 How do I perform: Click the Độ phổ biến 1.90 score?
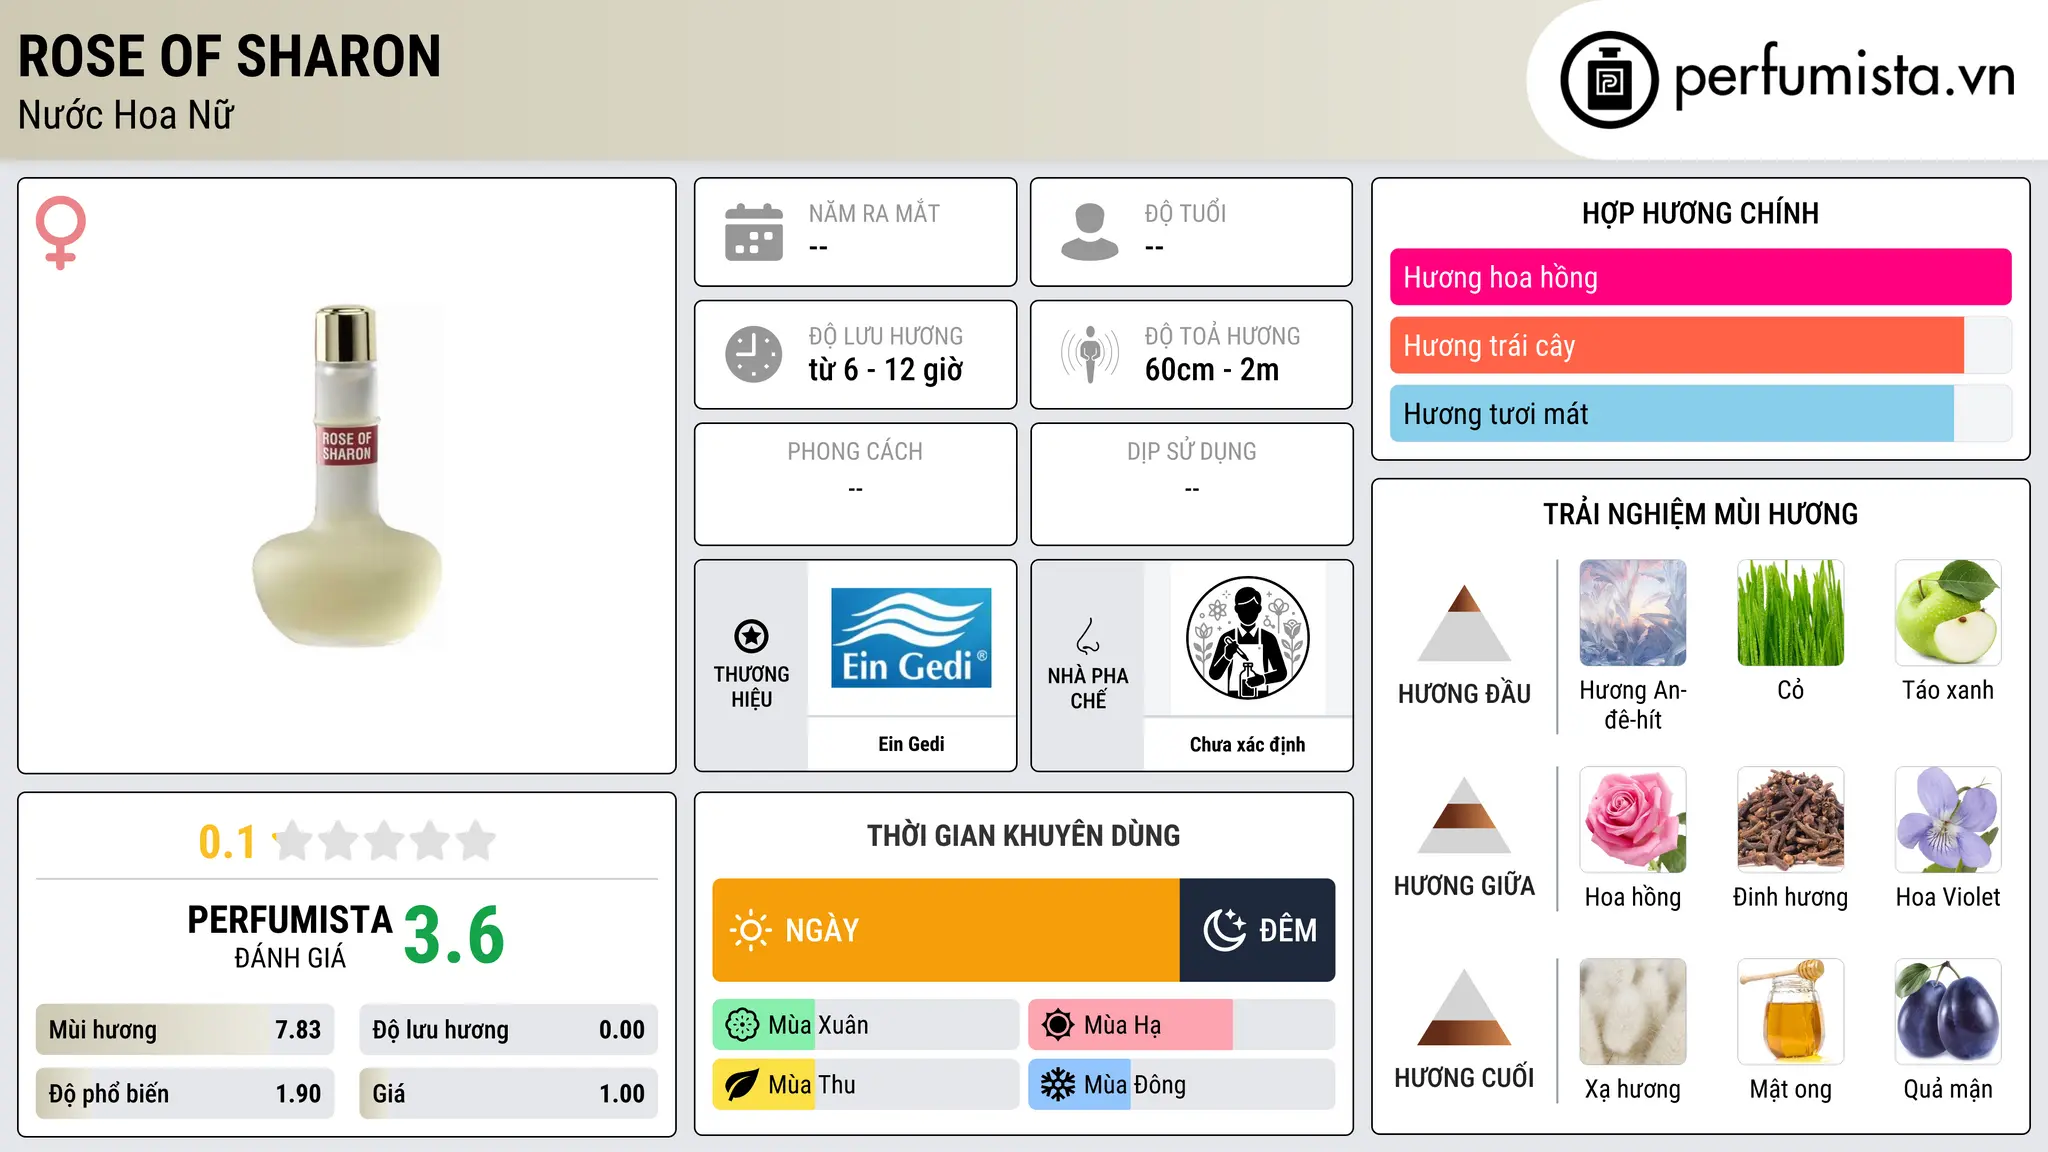pyautogui.click(x=185, y=1094)
